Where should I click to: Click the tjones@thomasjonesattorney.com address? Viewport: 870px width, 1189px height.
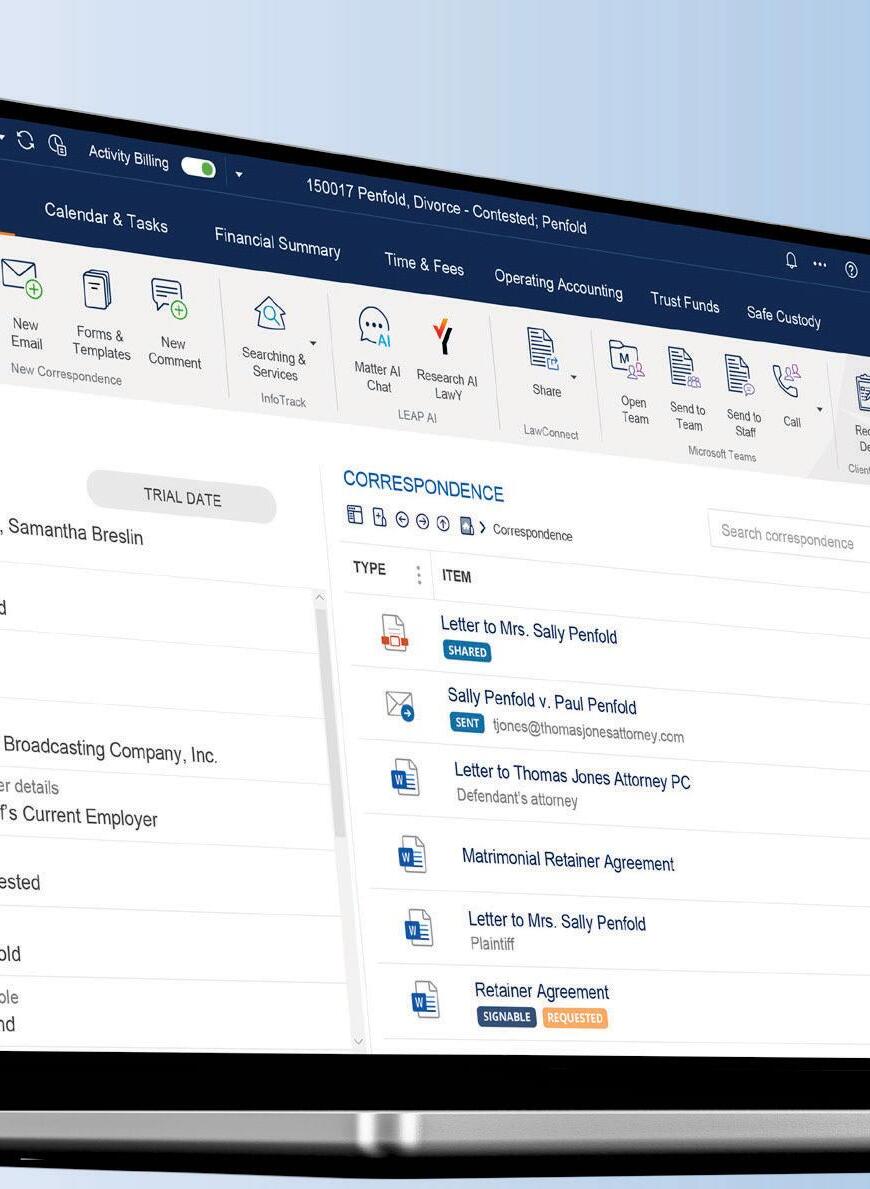[x=588, y=731]
